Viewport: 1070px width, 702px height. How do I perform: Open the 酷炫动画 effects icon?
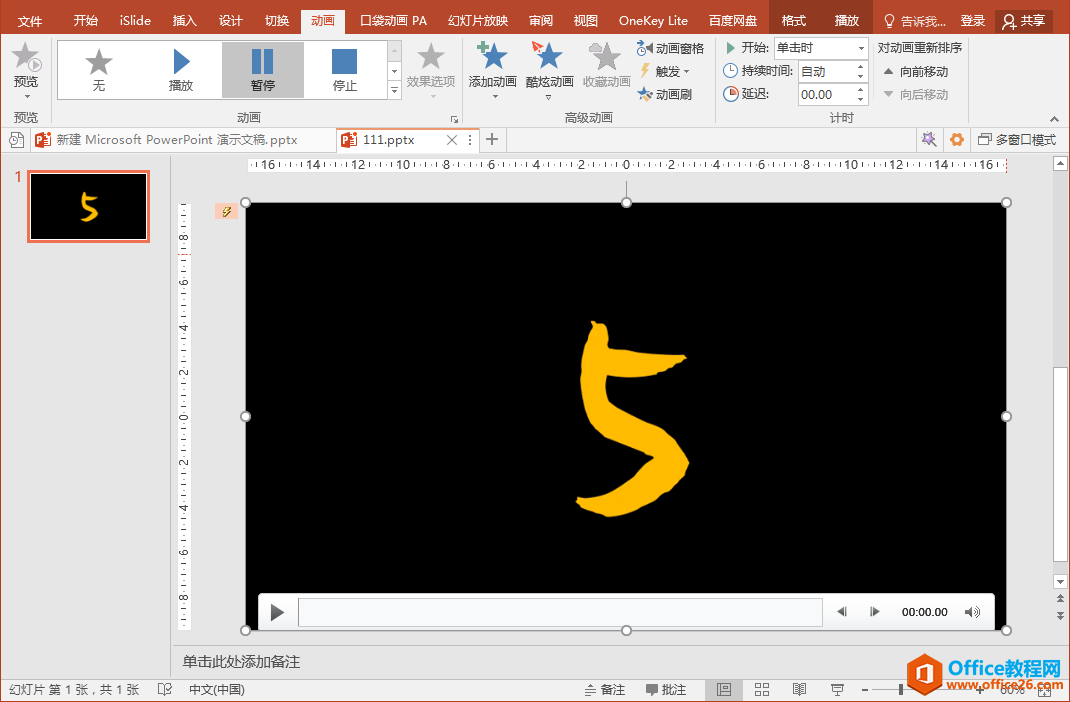pos(549,57)
